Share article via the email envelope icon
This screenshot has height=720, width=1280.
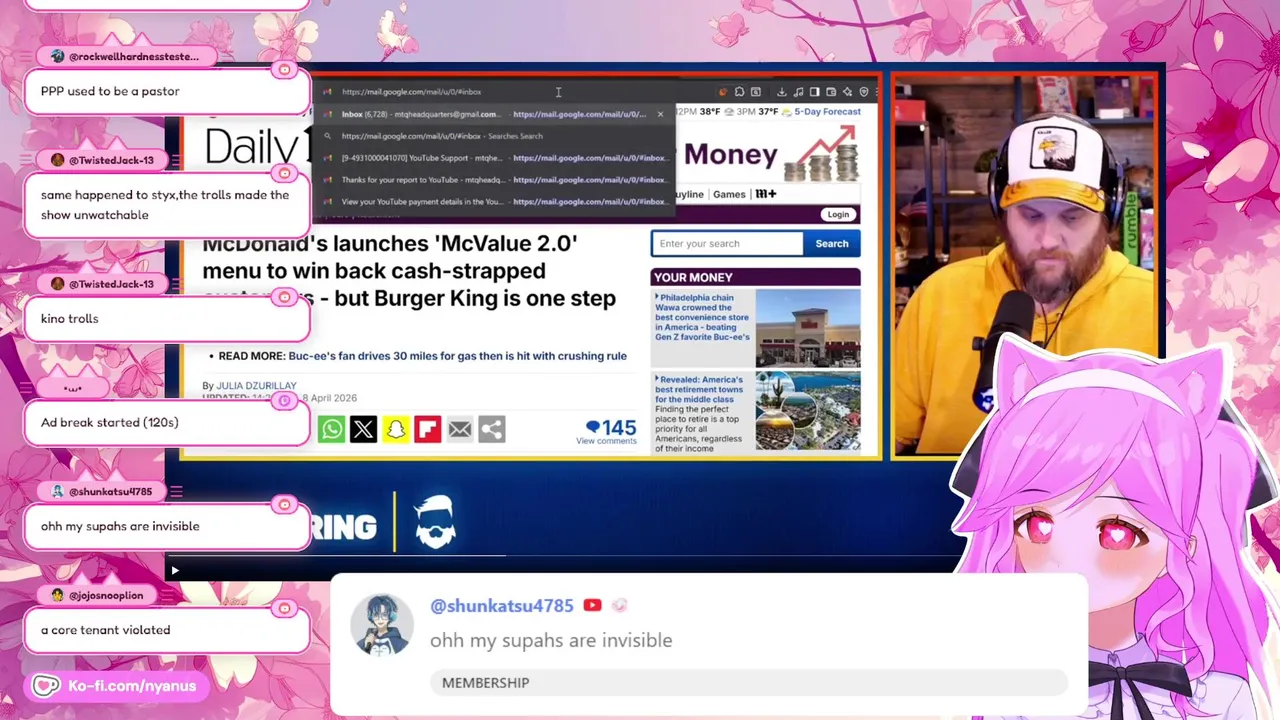[459, 429]
